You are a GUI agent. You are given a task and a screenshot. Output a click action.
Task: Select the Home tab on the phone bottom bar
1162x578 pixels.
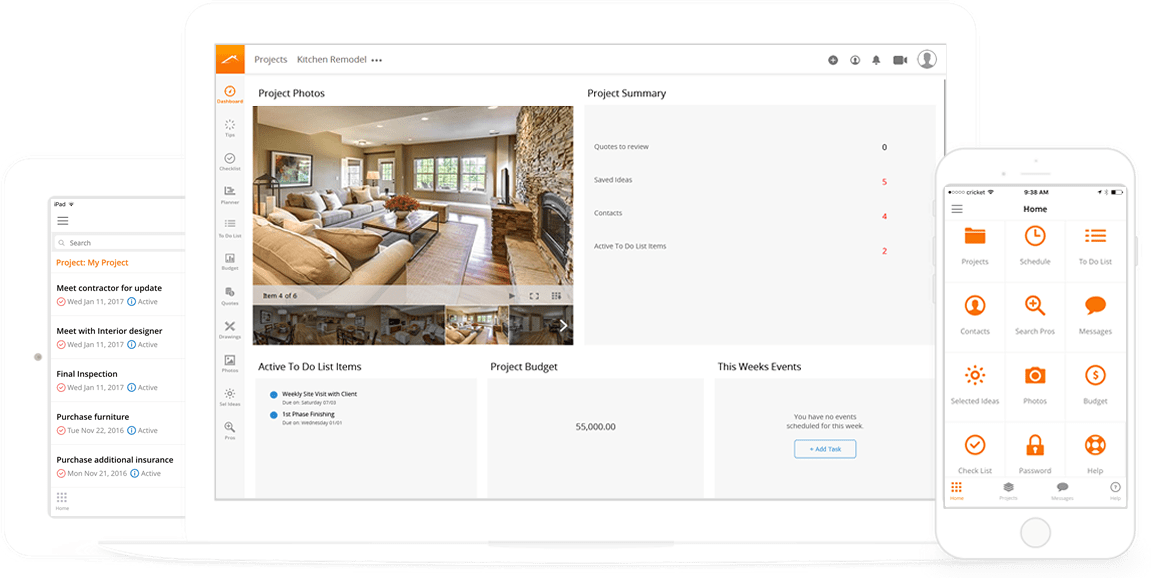[x=957, y=491]
